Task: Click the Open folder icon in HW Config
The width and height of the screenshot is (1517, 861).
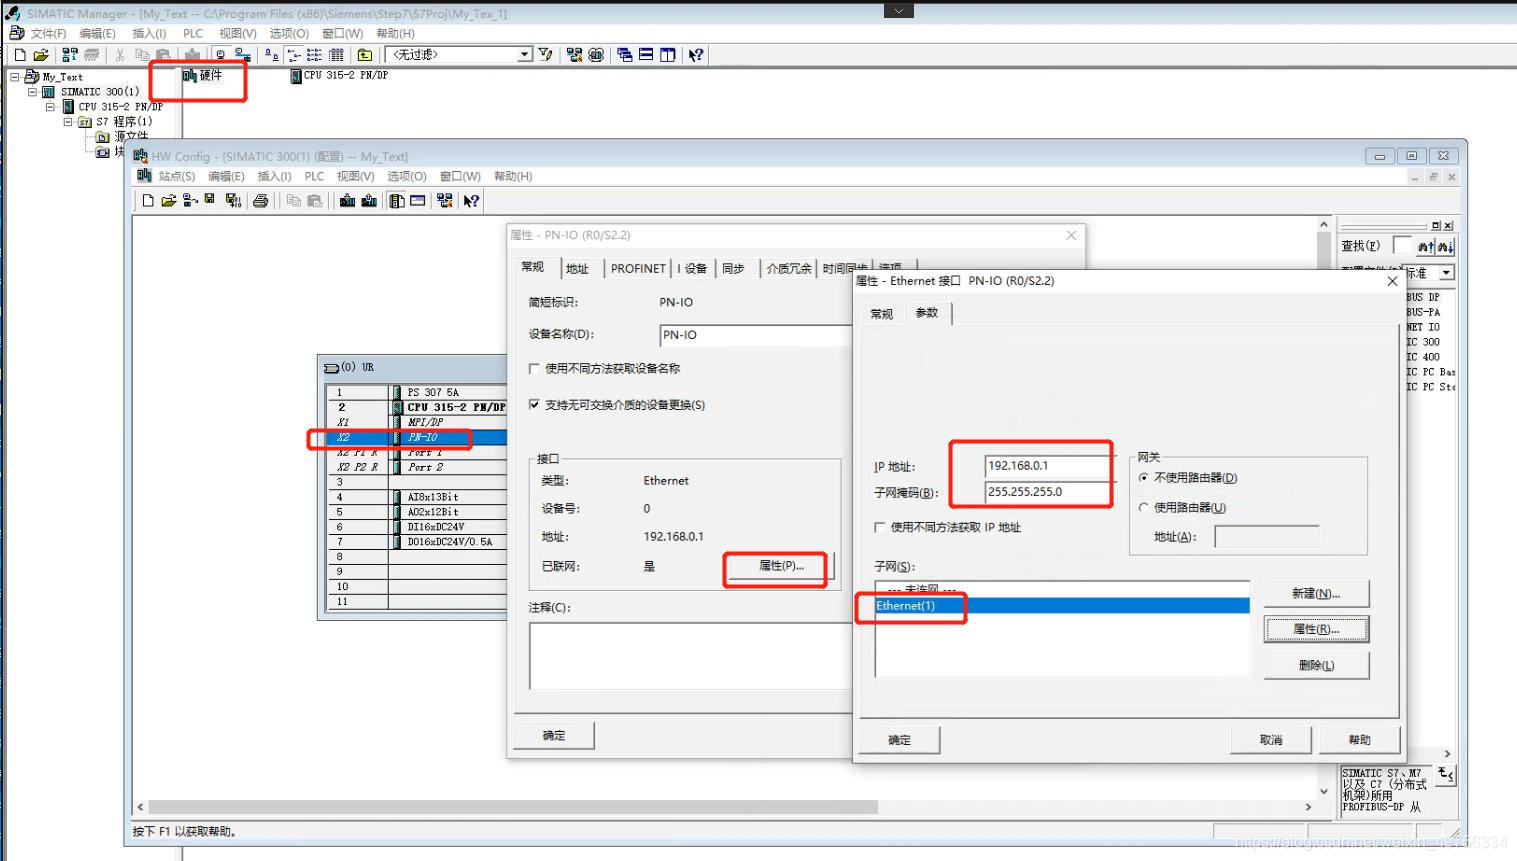Action: pos(168,200)
